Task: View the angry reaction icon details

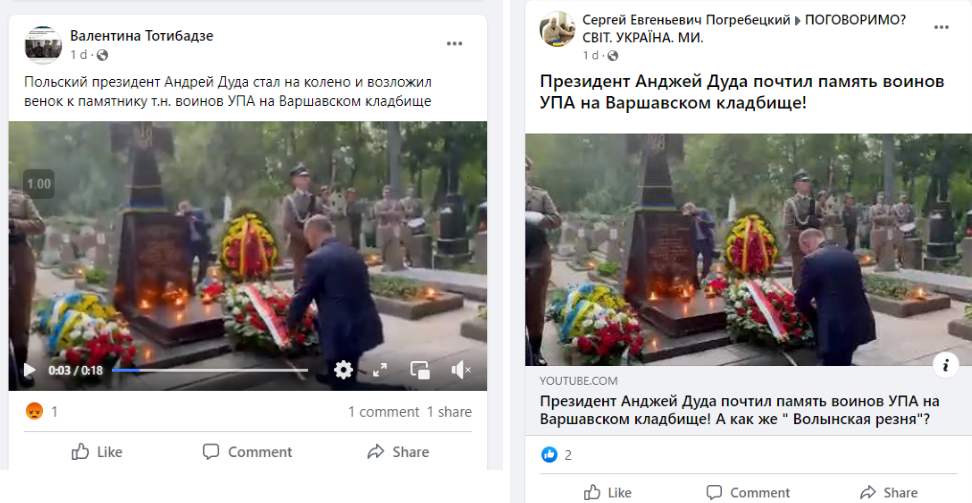Action: coord(34,411)
